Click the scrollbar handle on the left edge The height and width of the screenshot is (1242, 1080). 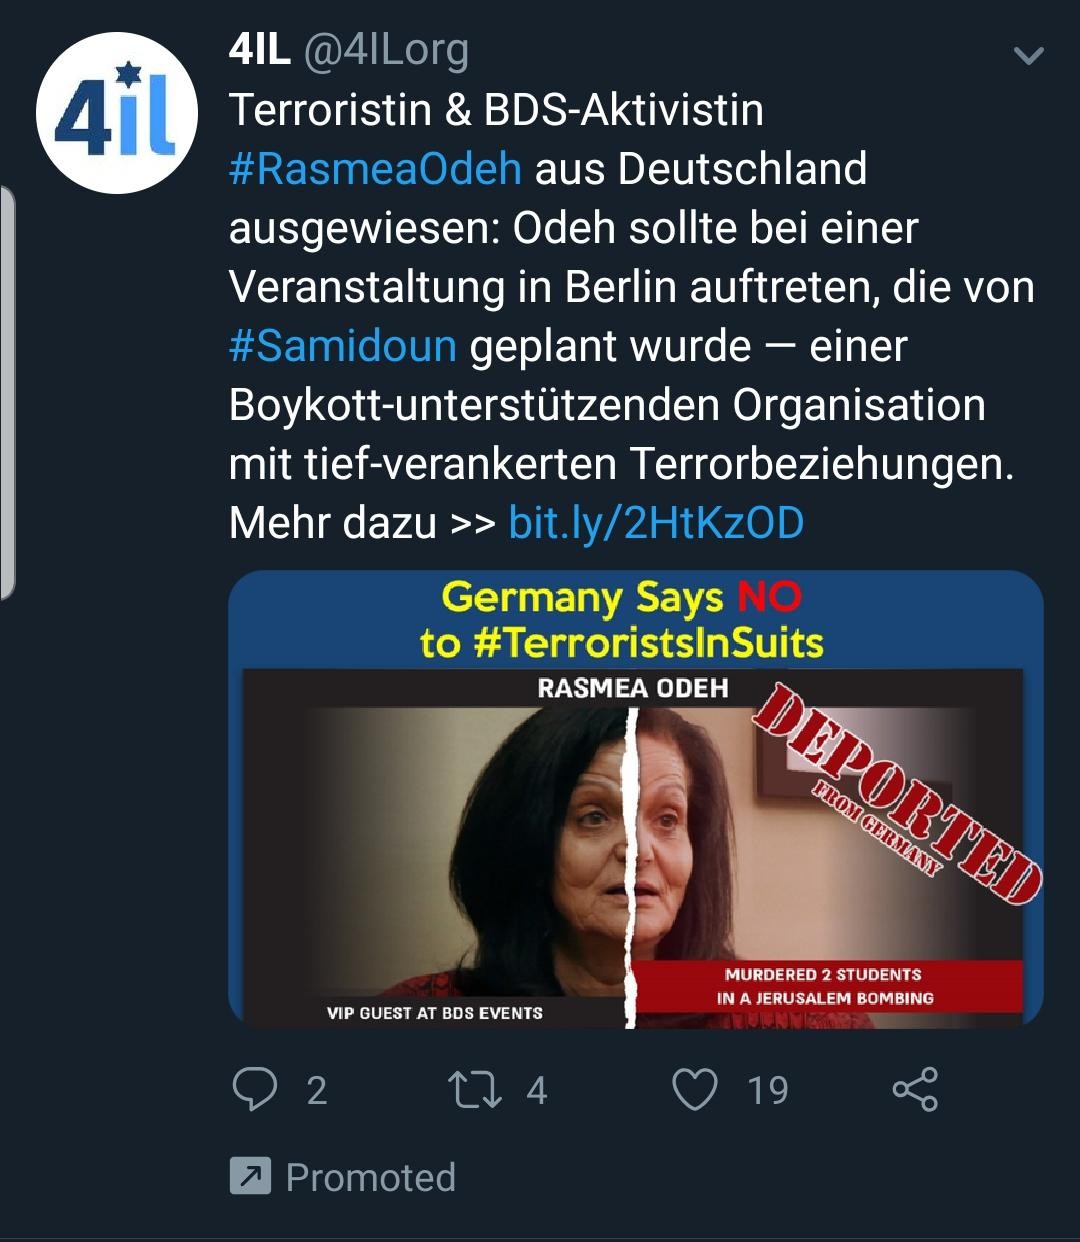pos(7,392)
